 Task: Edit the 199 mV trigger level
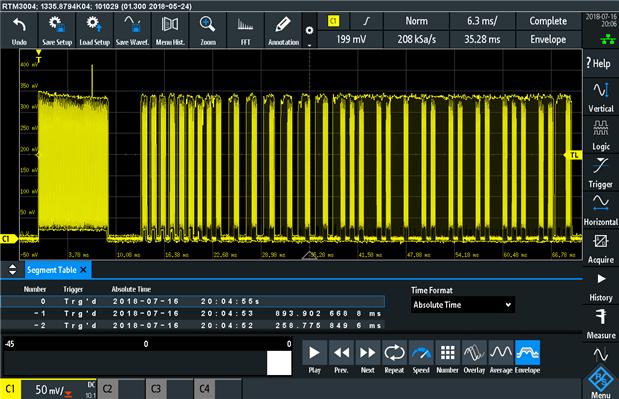(x=351, y=39)
